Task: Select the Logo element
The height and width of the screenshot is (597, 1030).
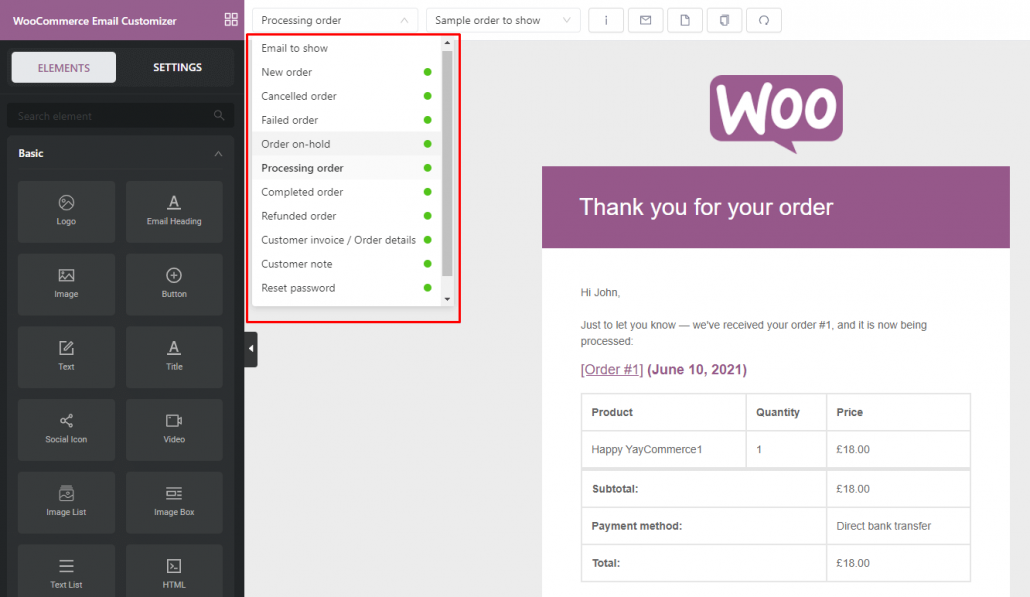Action: pyautogui.click(x=66, y=211)
